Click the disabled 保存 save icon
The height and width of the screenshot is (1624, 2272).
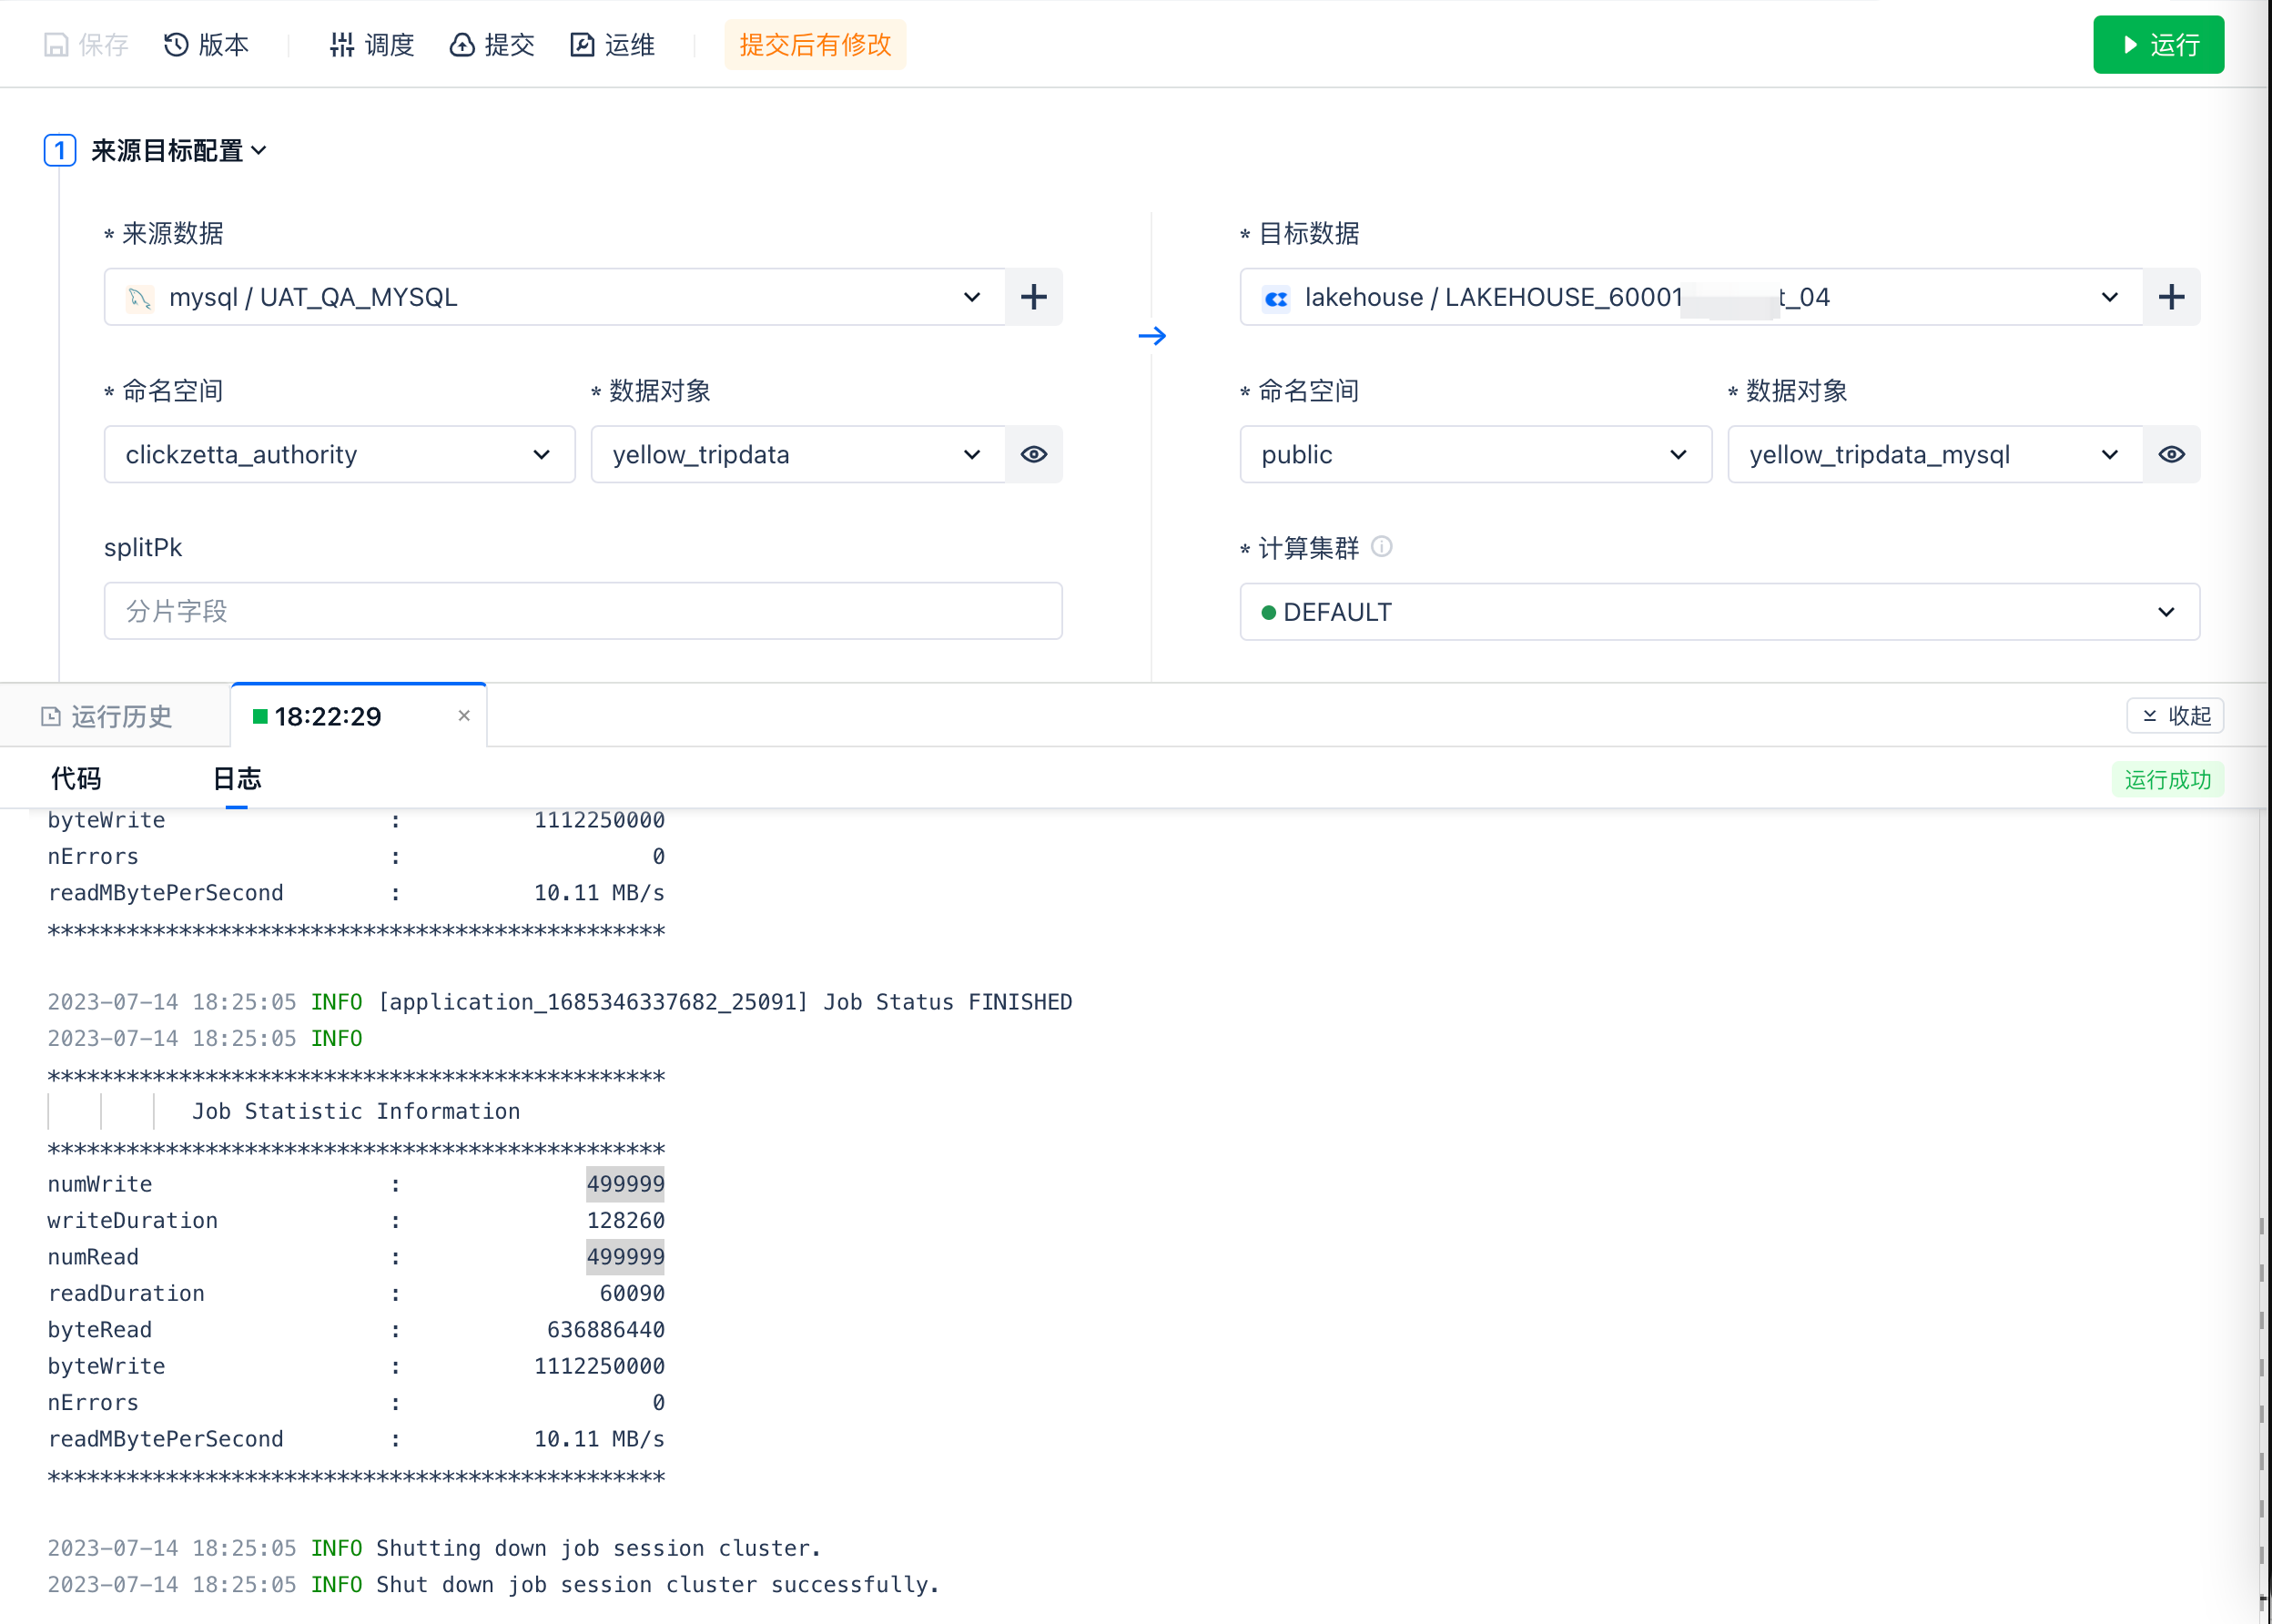(56, 45)
